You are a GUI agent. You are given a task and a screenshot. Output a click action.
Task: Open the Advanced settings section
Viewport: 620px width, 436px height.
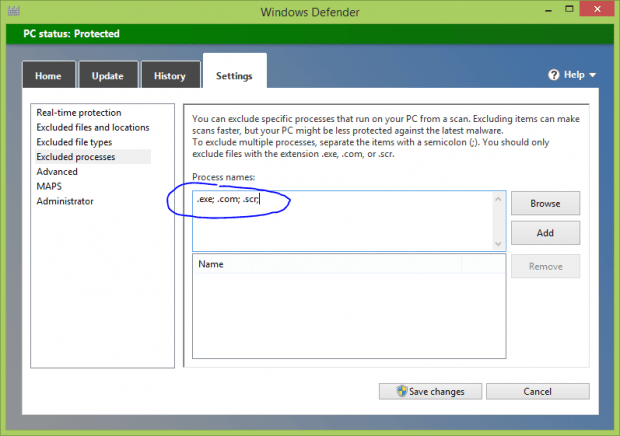click(x=57, y=172)
